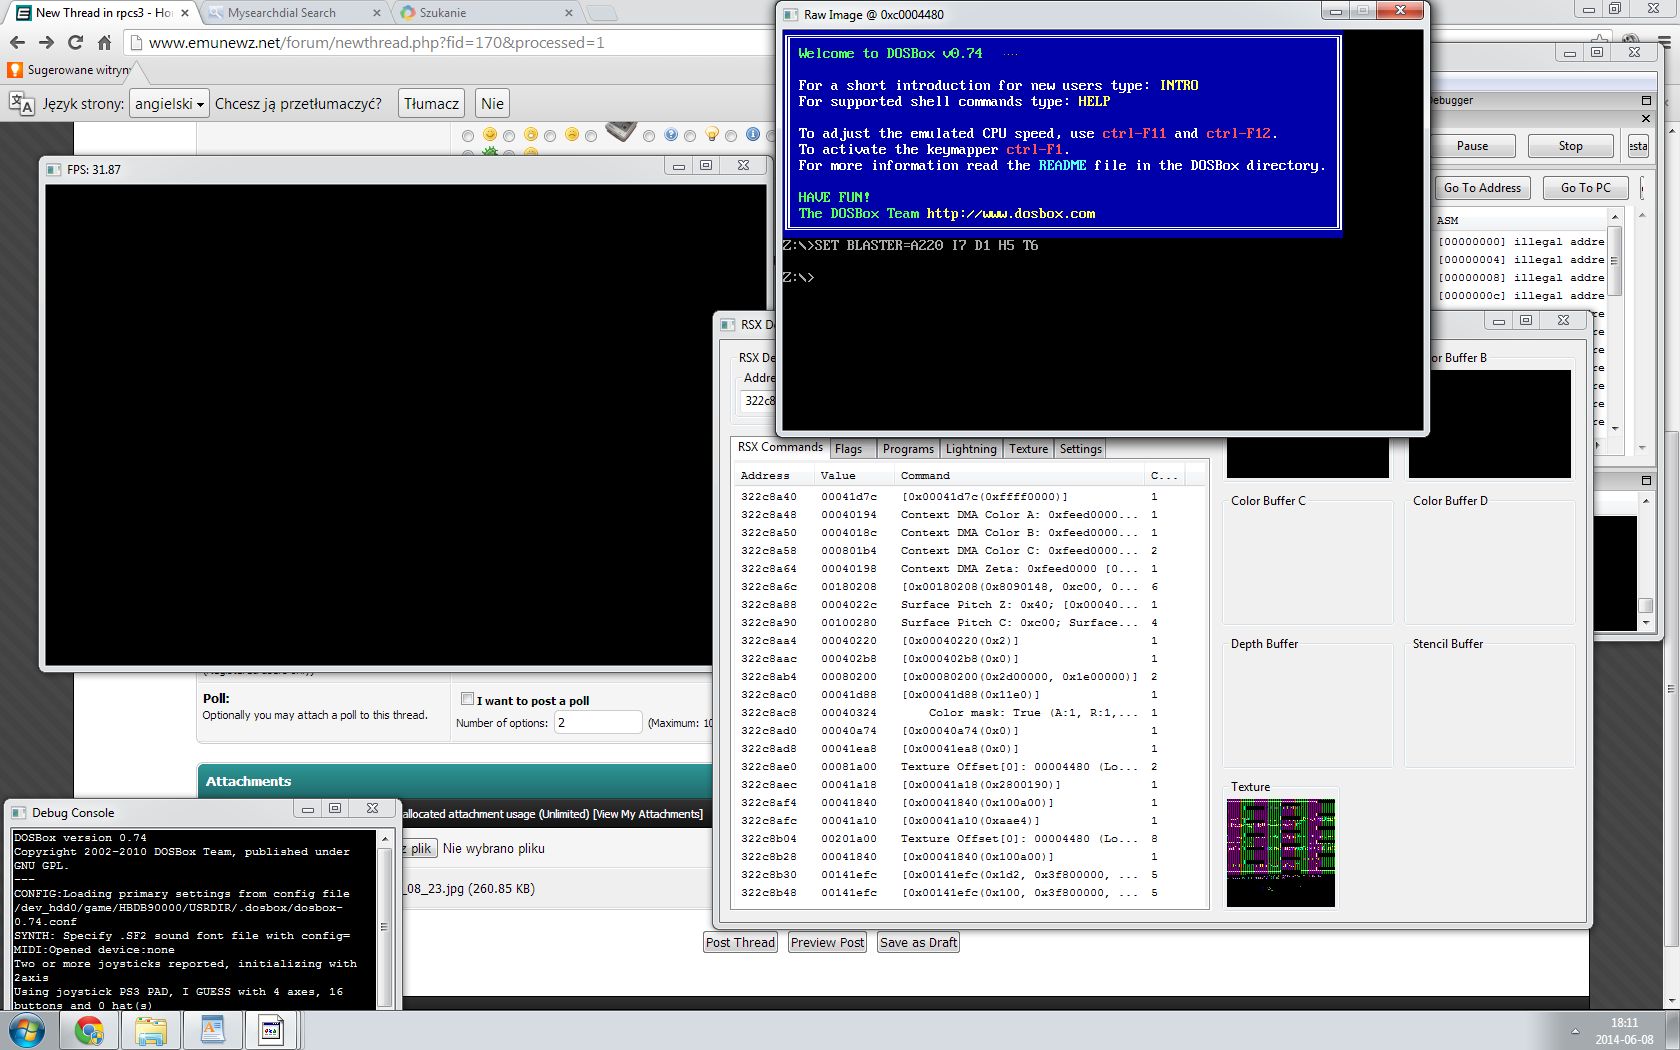Click the browser Home icon
The height and width of the screenshot is (1050, 1680).
point(104,43)
